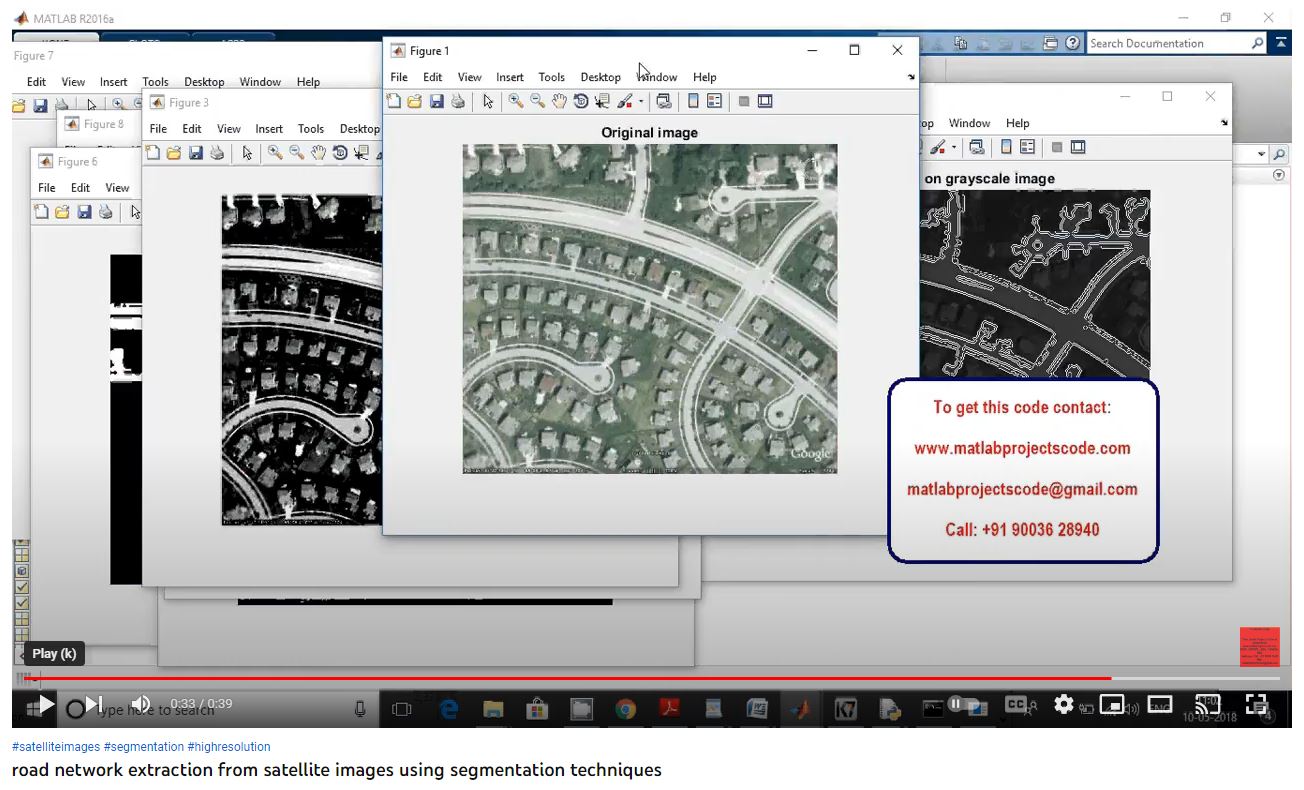Toggle the Insert Legend button in Figure 1
The height and width of the screenshot is (790, 1304).
tap(714, 101)
